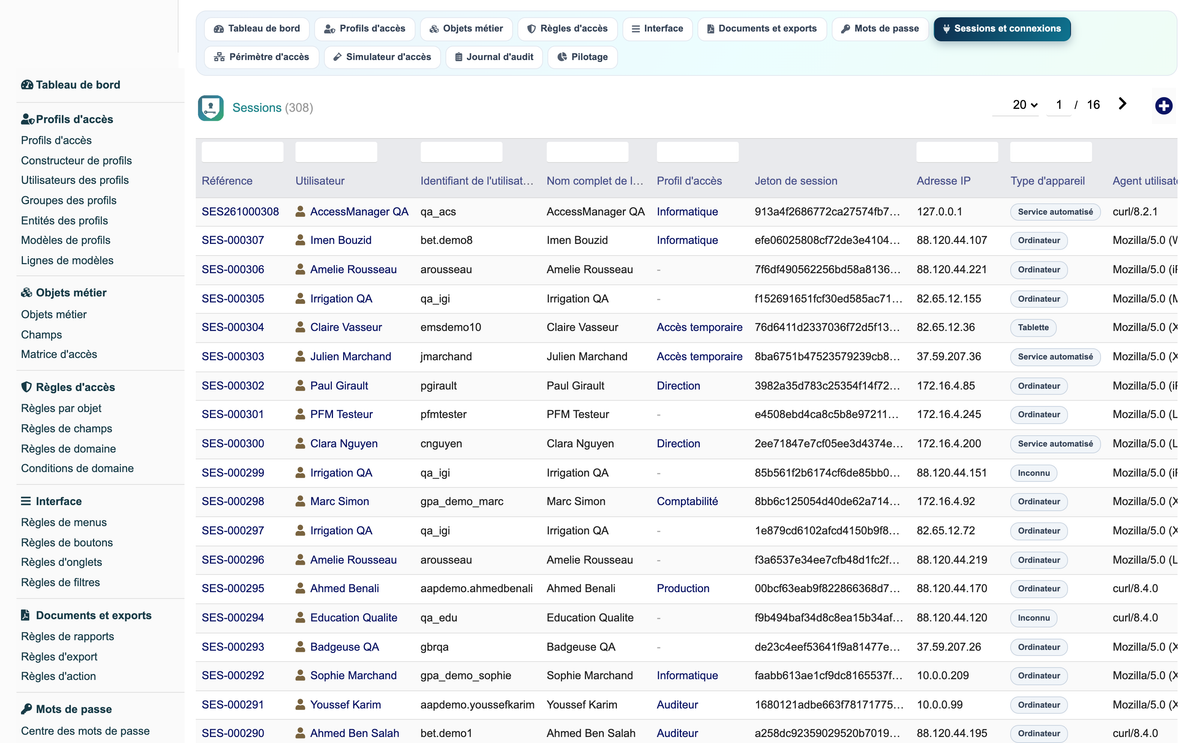Open Matrice d'accès in sidebar

(59, 354)
